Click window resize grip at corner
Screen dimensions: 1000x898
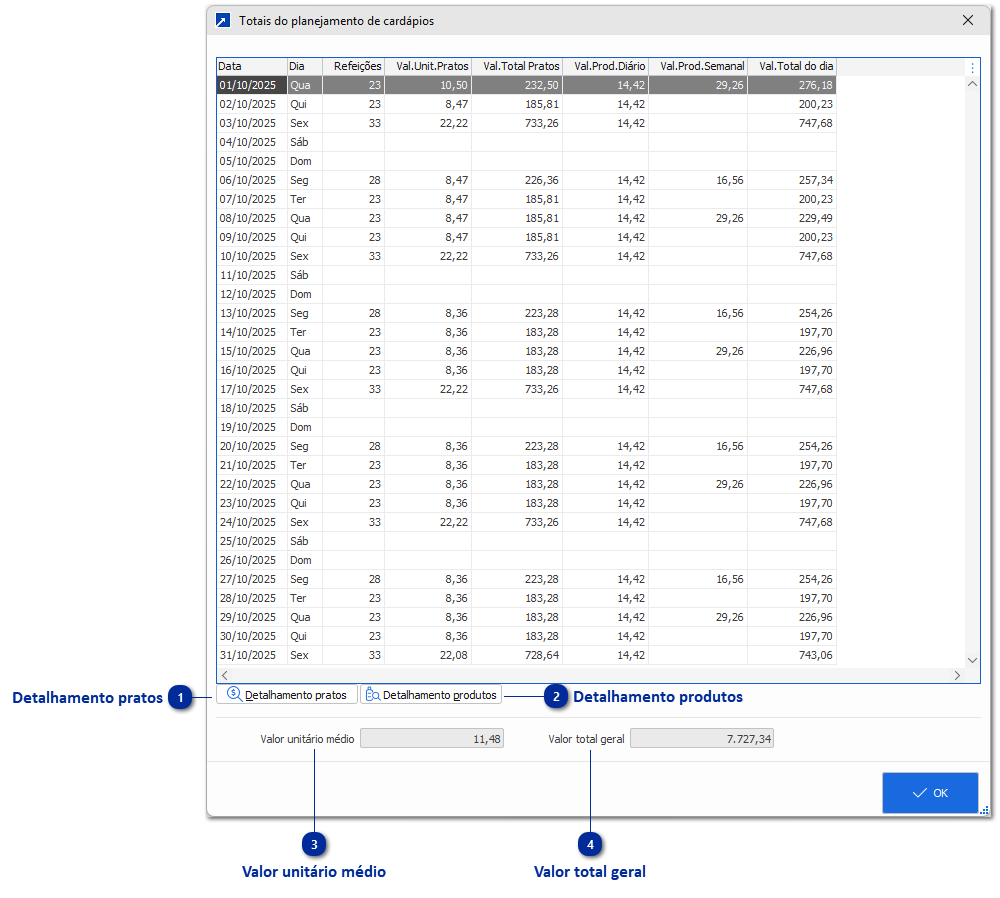click(x=984, y=810)
